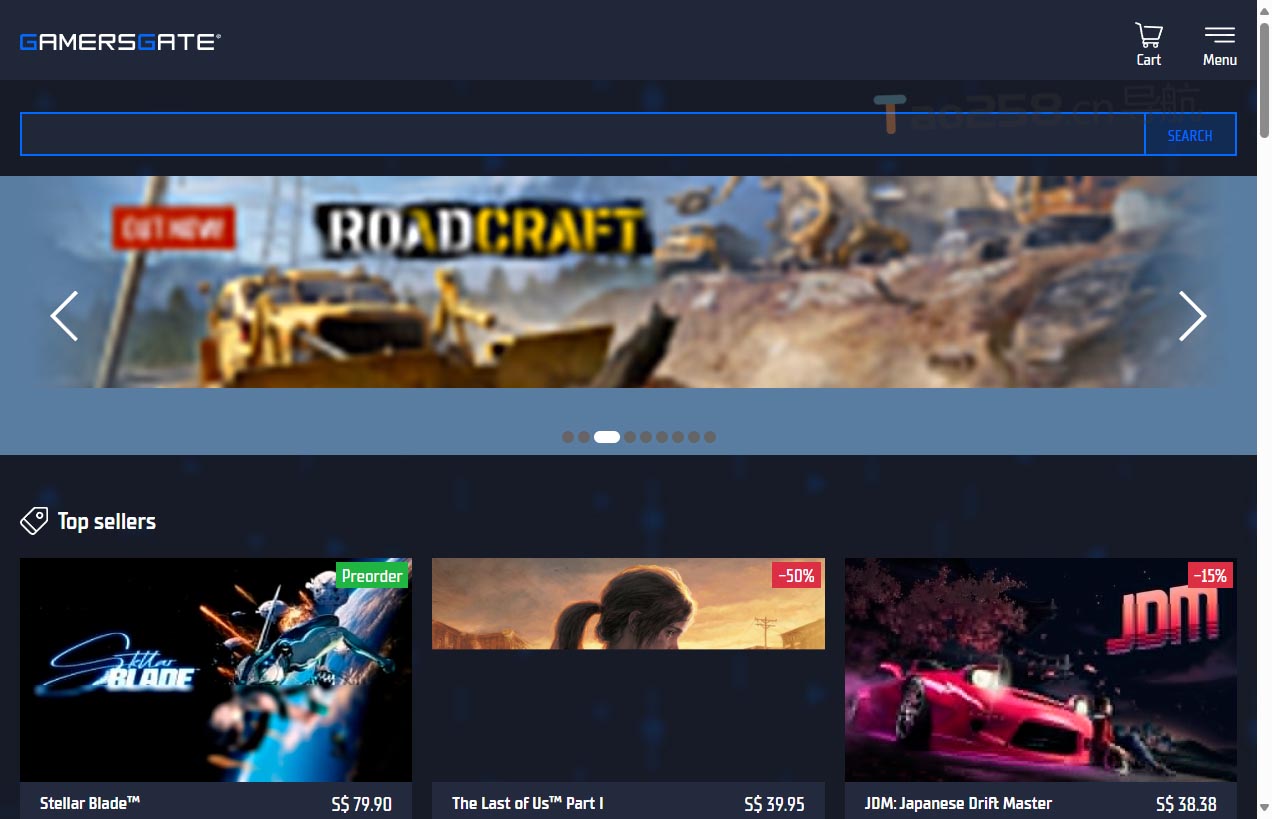
Task: Select ninth carousel dot
Action: (x=710, y=437)
